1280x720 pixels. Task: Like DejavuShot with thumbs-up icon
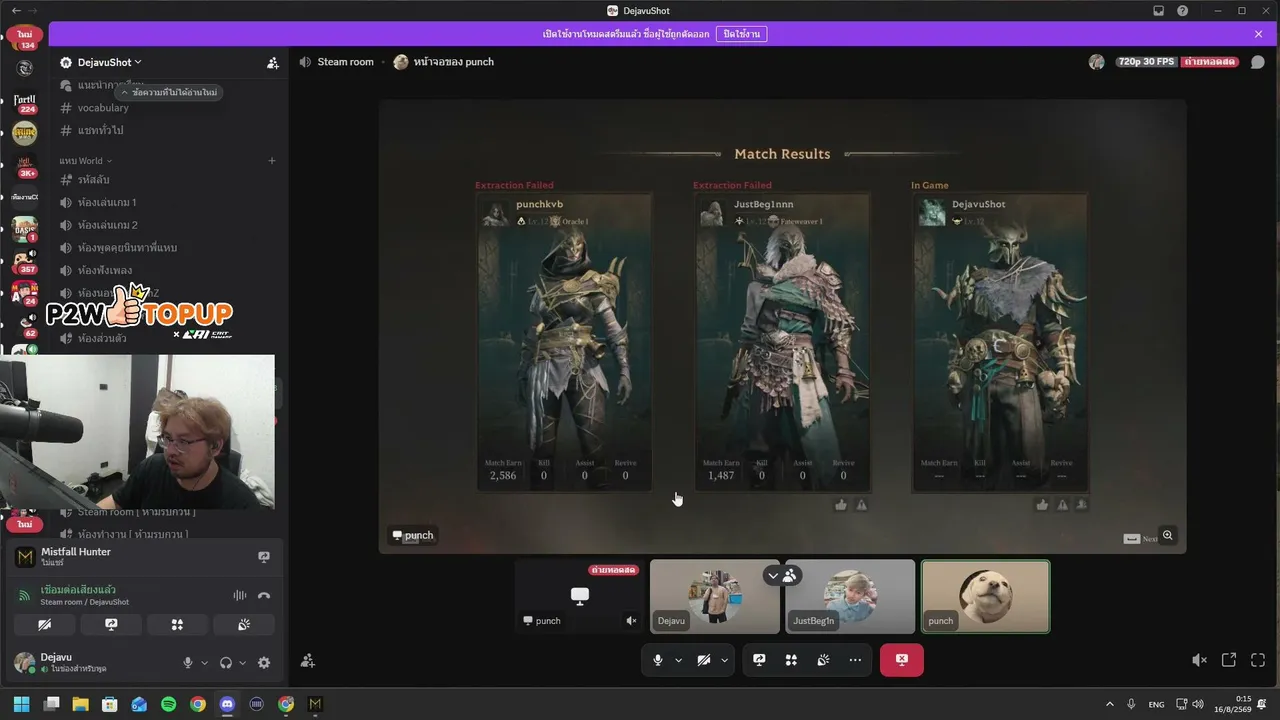coord(1042,505)
